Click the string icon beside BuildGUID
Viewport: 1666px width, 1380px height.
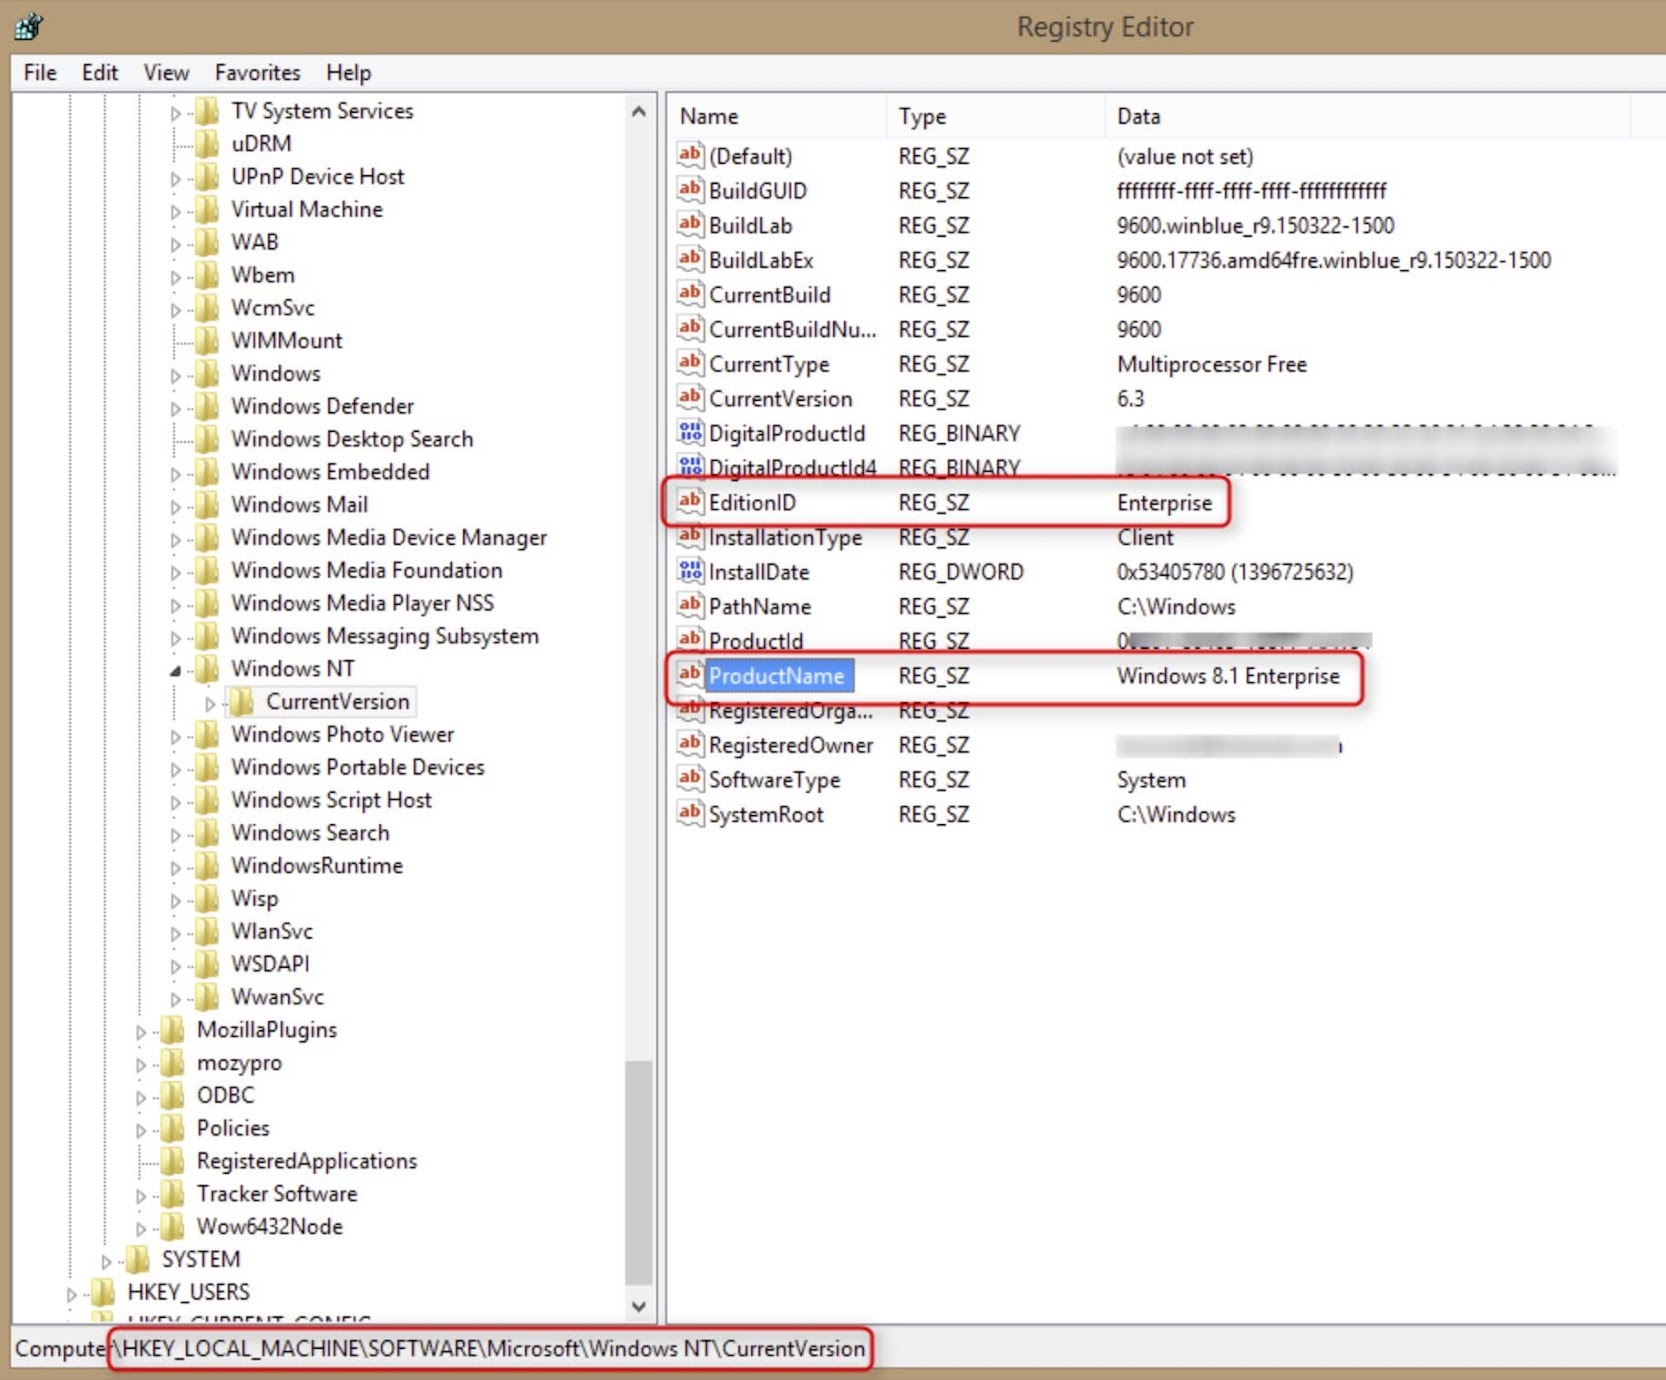coord(690,189)
